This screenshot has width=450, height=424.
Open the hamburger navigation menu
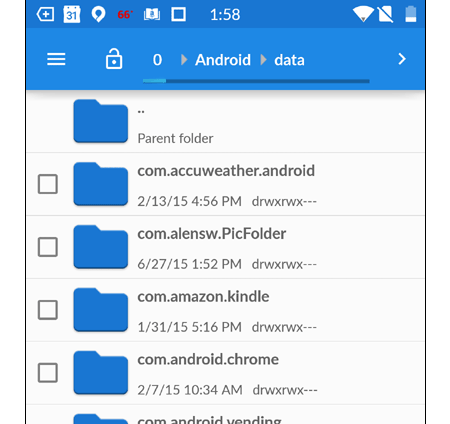pos(56,59)
